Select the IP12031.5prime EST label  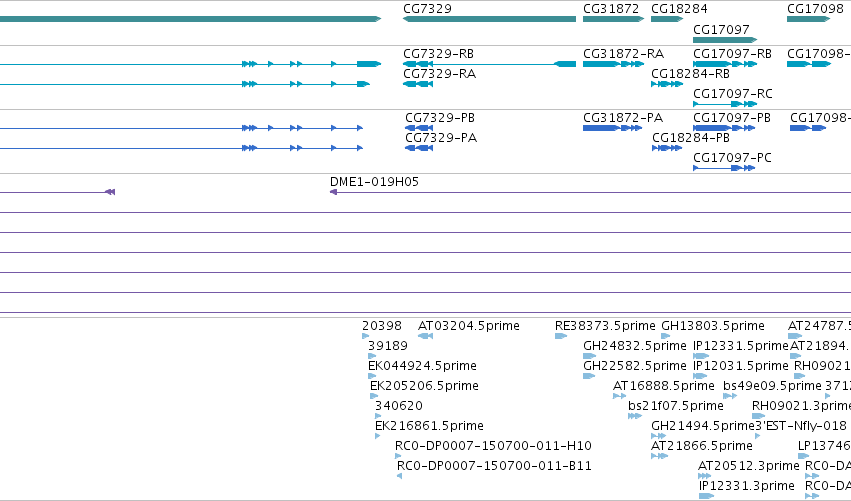740,366
